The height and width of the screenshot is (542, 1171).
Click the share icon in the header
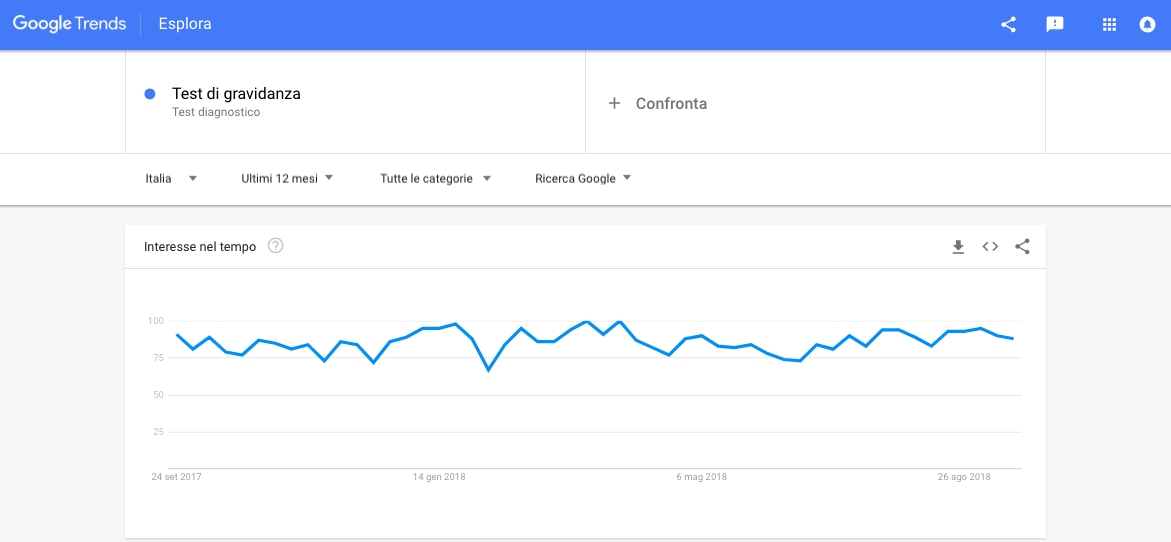1008,25
